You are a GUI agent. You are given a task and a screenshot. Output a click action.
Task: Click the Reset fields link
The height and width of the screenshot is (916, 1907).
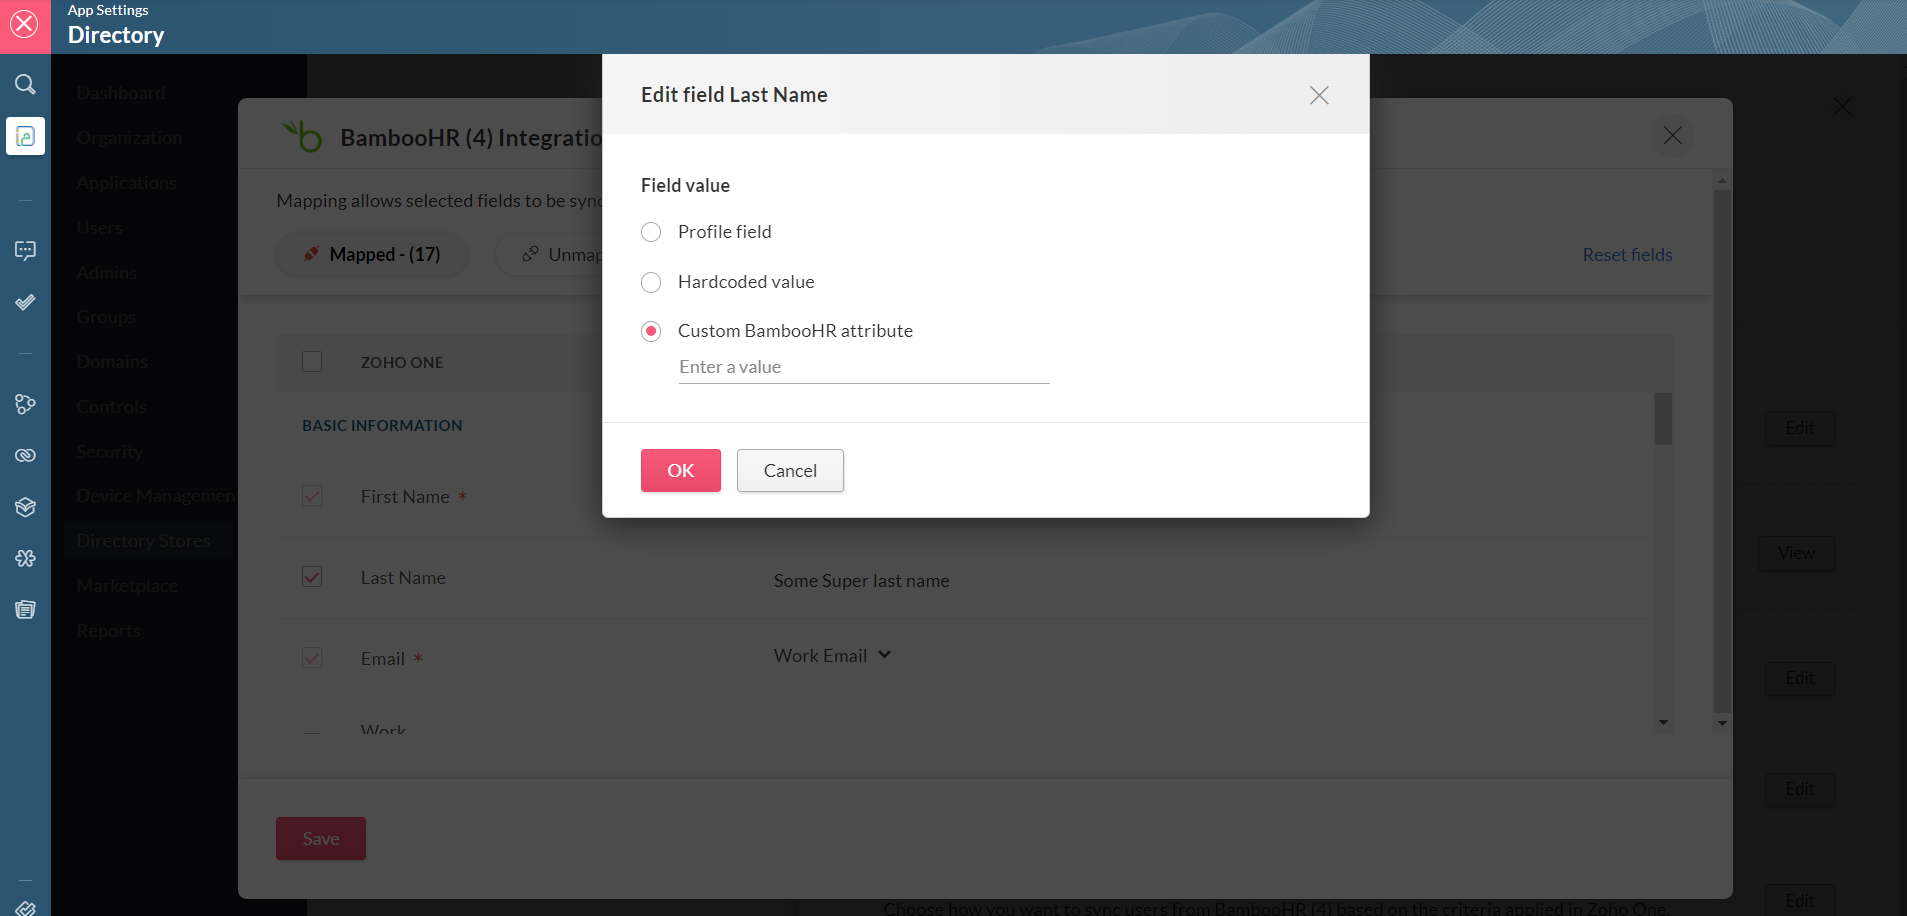click(1627, 255)
